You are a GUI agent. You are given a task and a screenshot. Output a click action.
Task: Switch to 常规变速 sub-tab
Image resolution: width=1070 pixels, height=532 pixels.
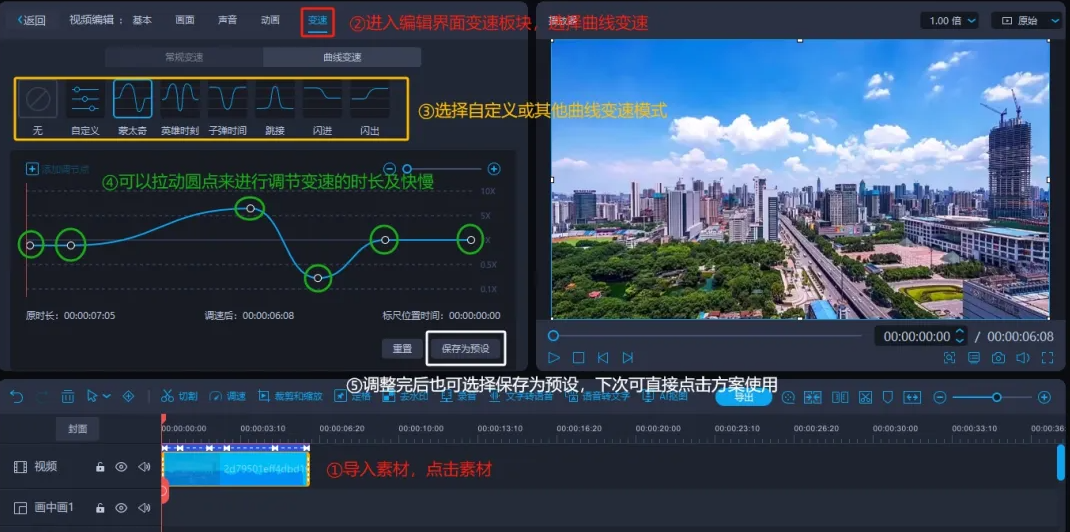pos(184,57)
